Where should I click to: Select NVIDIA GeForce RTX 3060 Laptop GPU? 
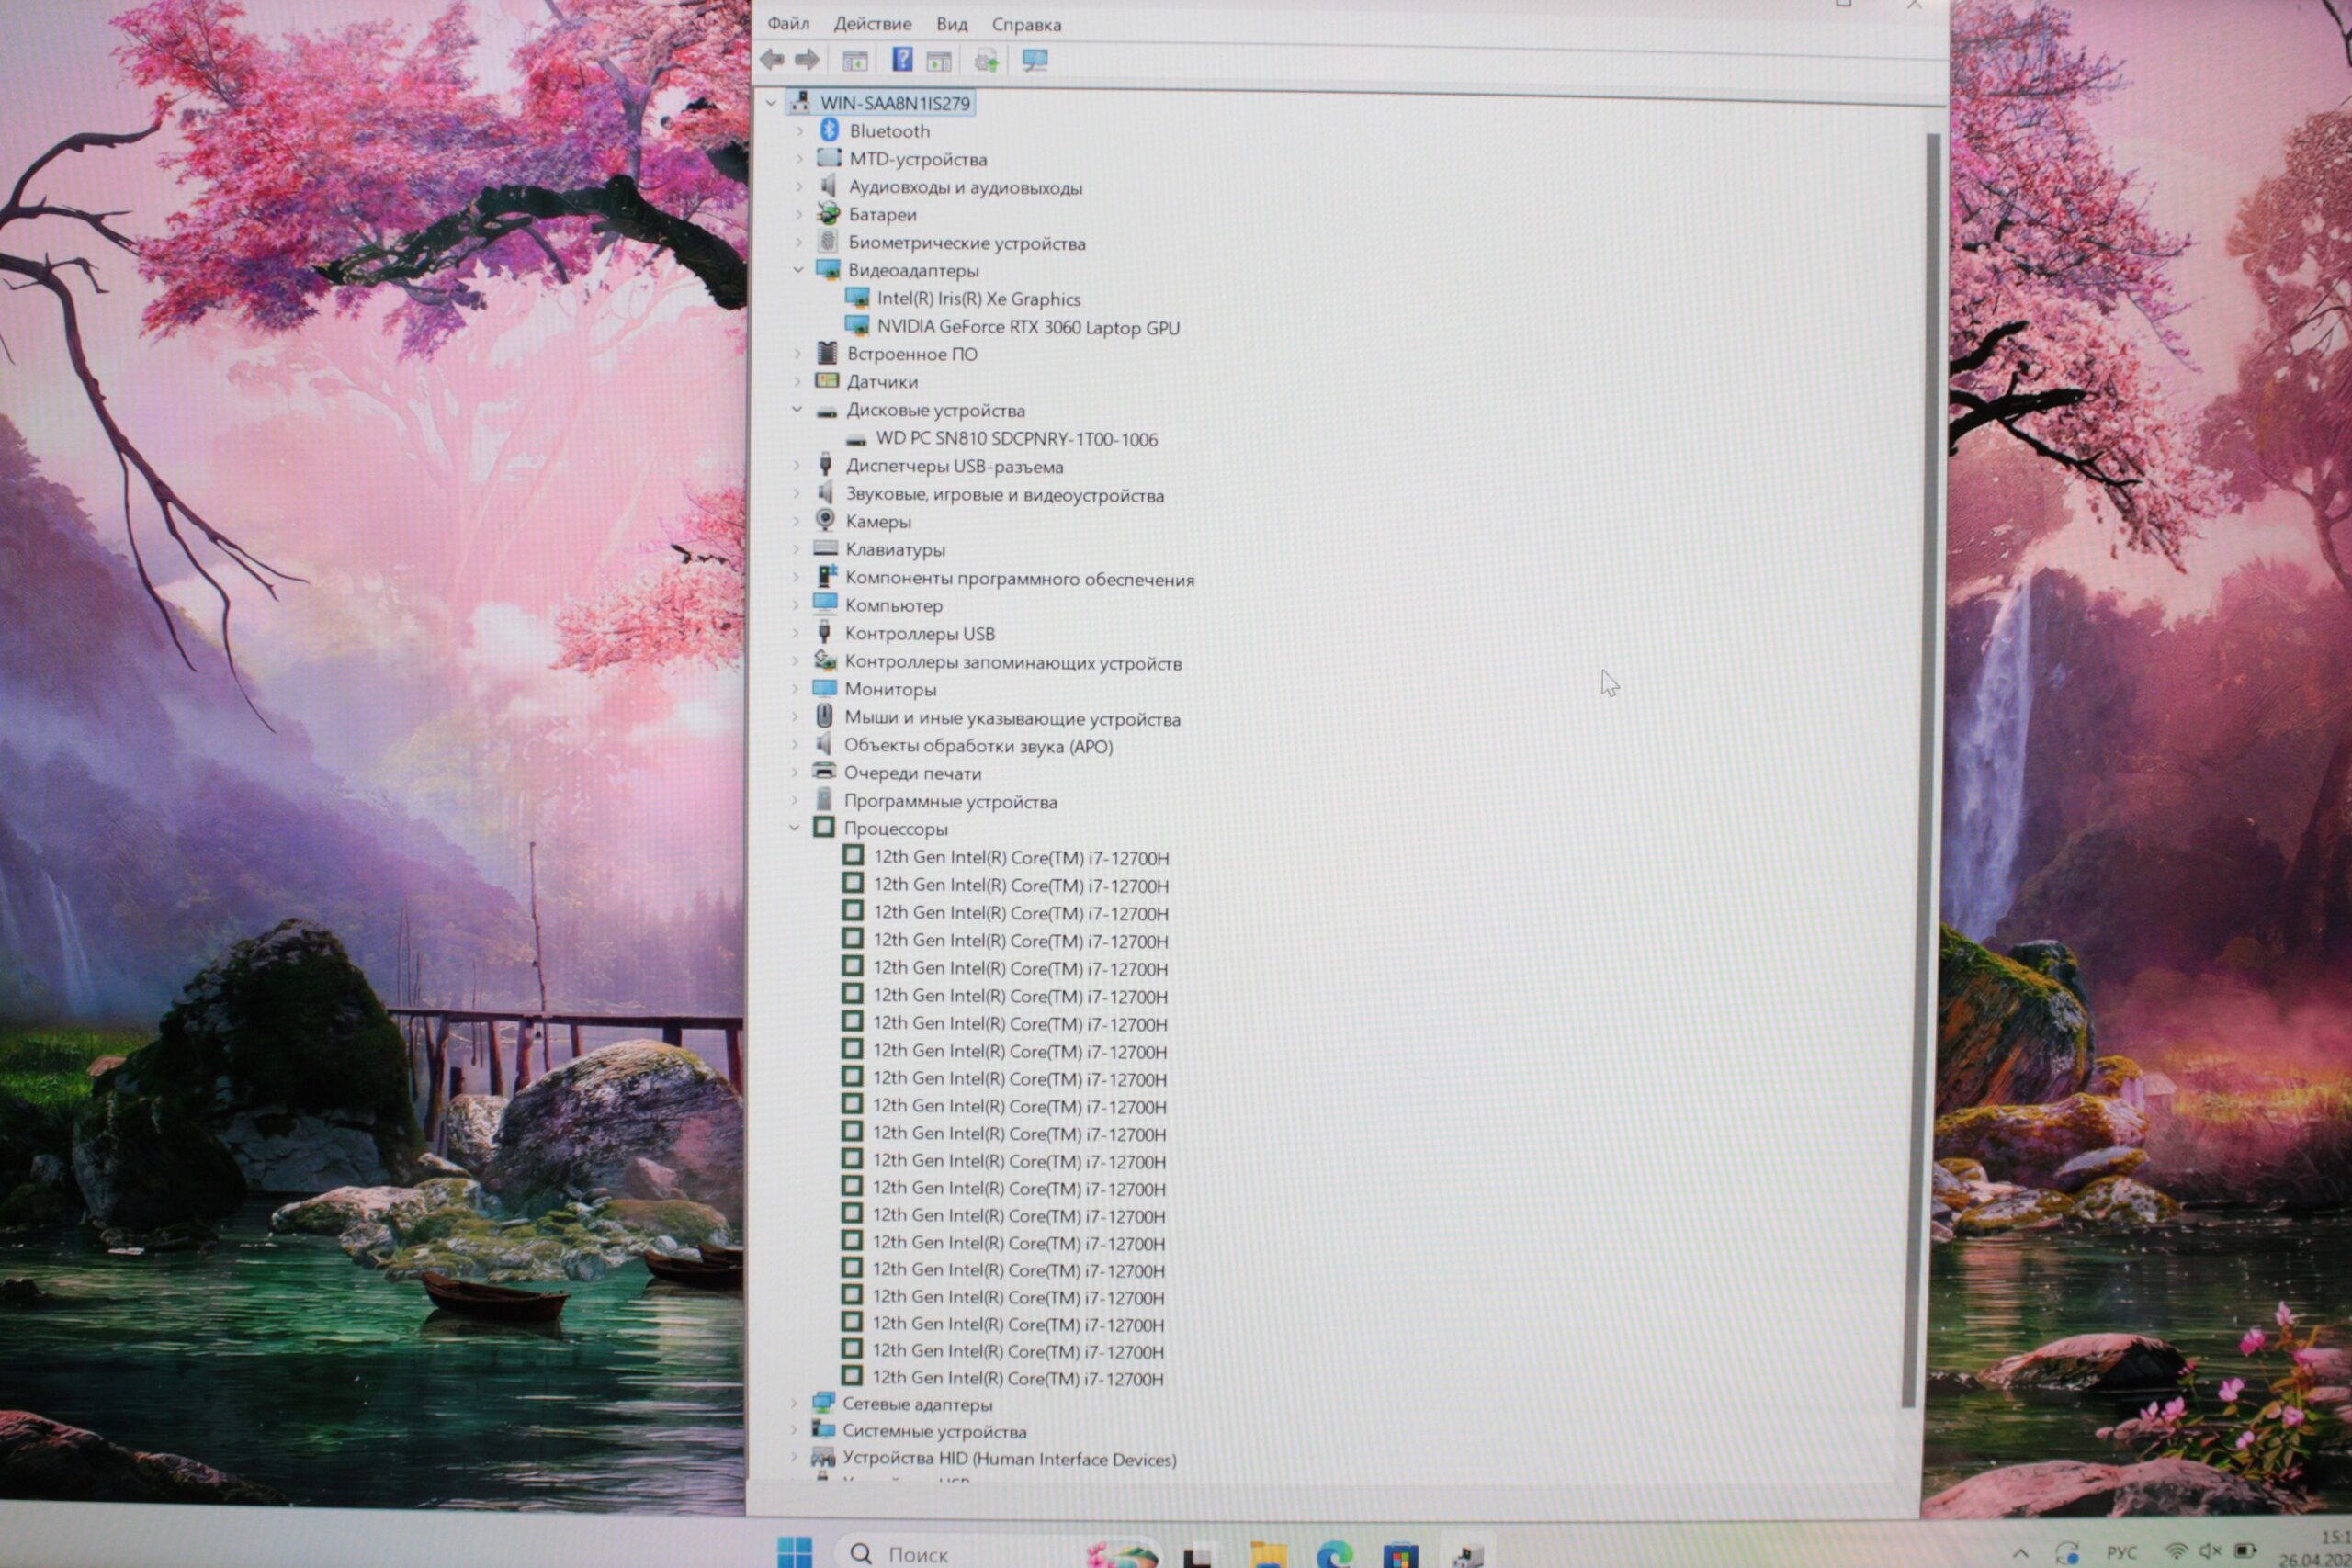(1027, 327)
